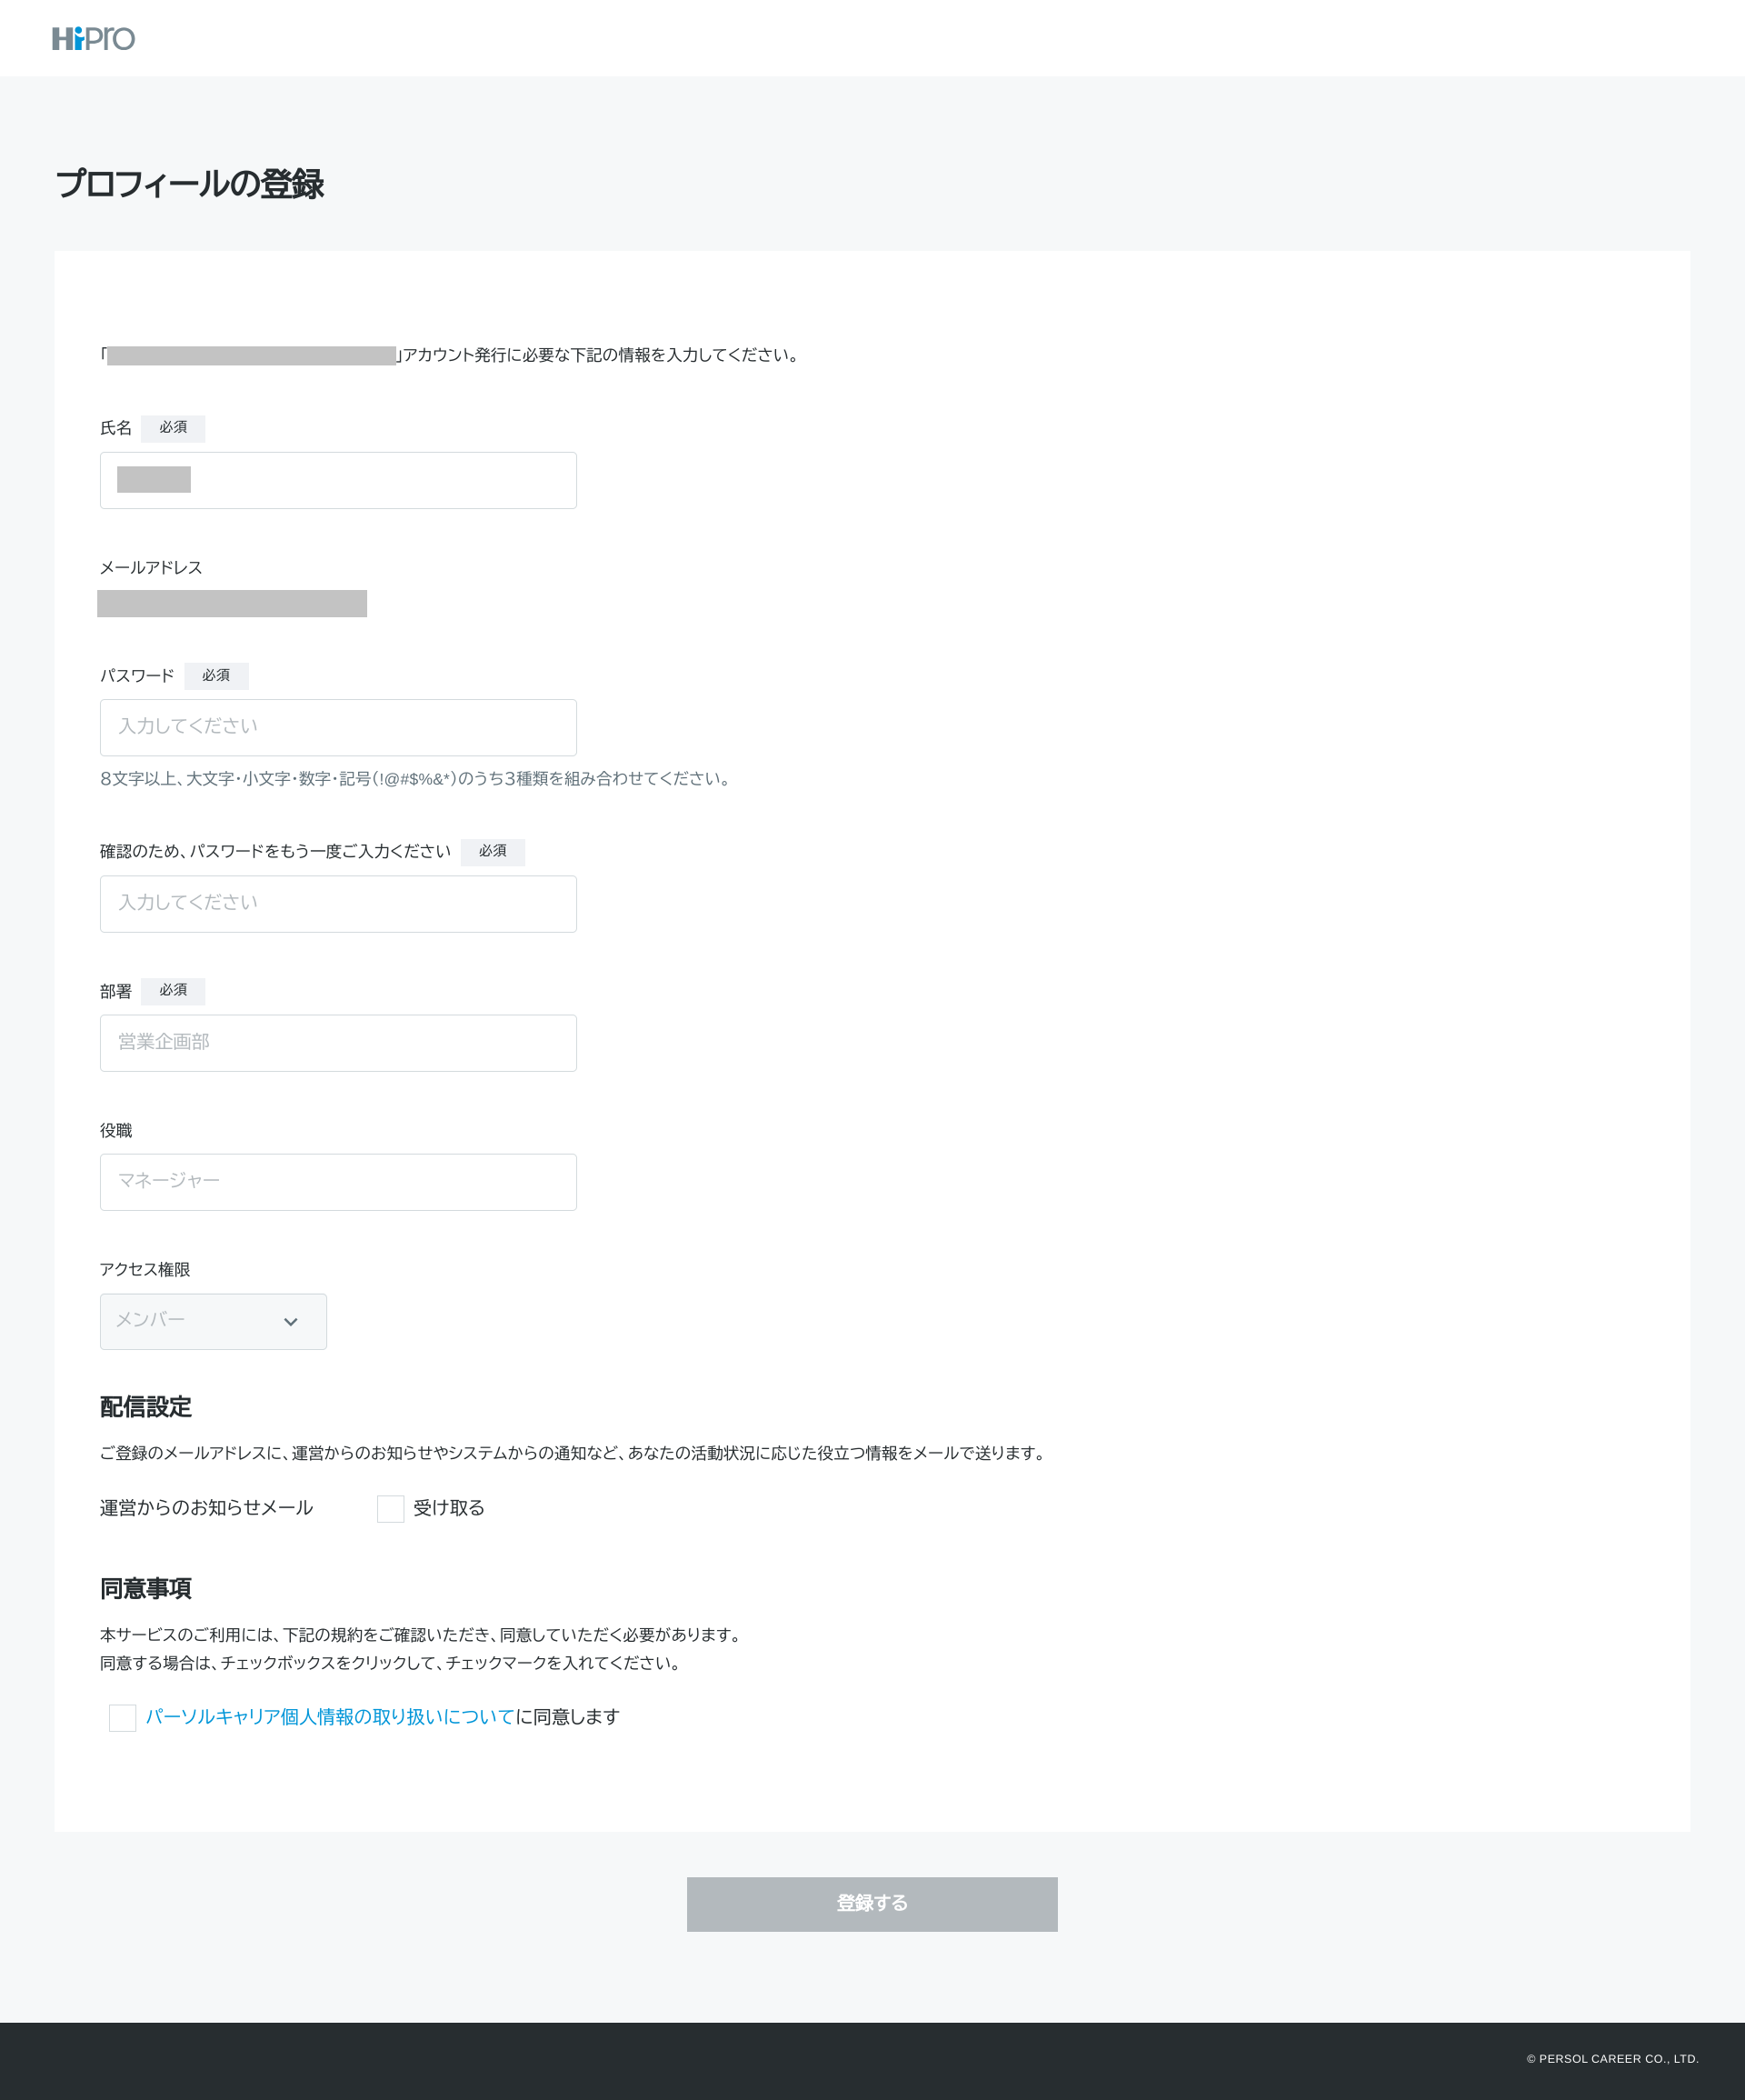Image resolution: width=1745 pixels, height=2100 pixels.
Task: Open the パーソルキャリア個人情報の取り扱いについて link
Action: click(330, 1717)
